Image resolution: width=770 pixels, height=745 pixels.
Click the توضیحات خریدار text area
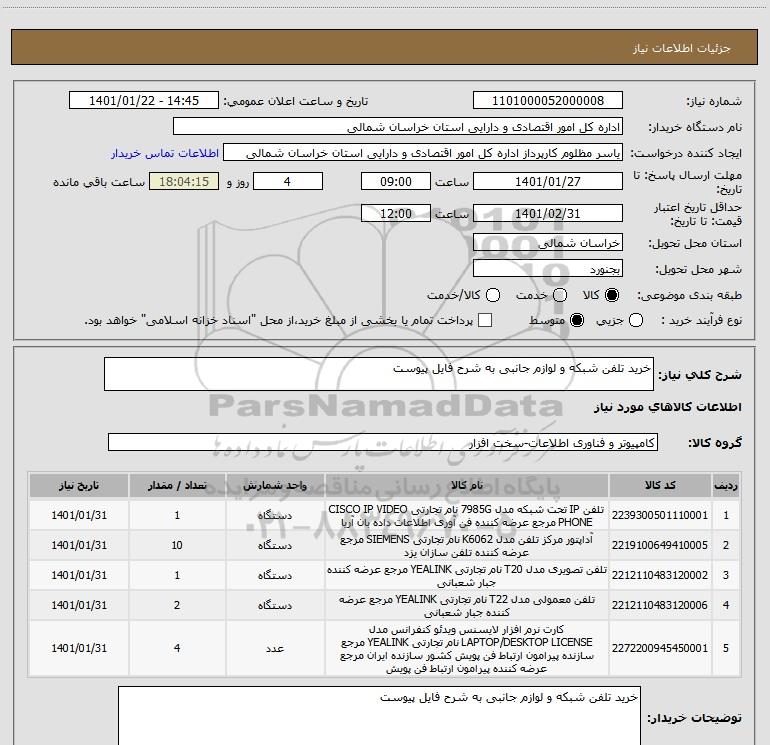(379, 716)
